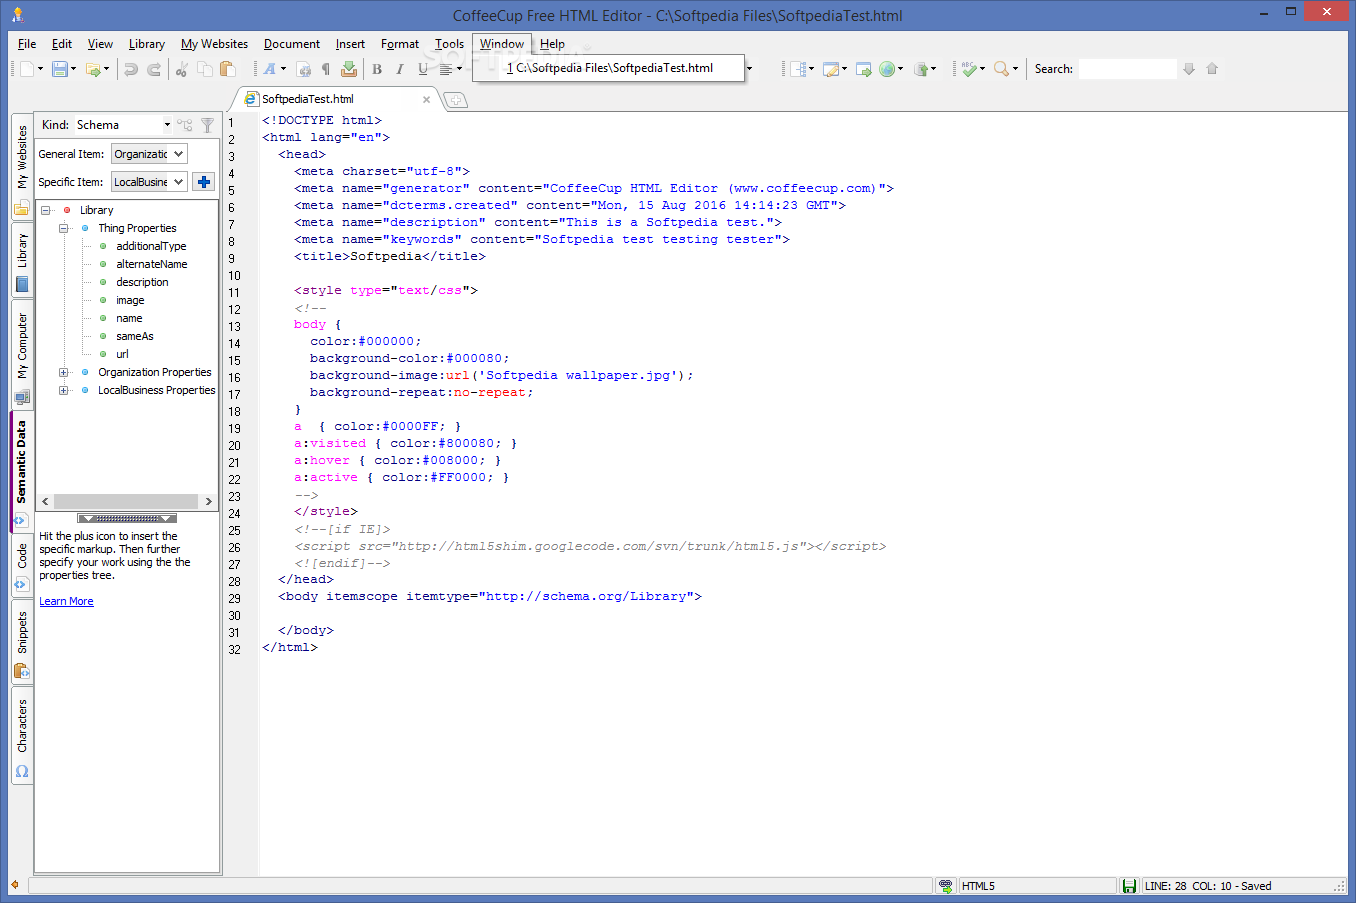Collapse the Thing Properties node
Image resolution: width=1356 pixels, height=903 pixels.
[x=64, y=229]
